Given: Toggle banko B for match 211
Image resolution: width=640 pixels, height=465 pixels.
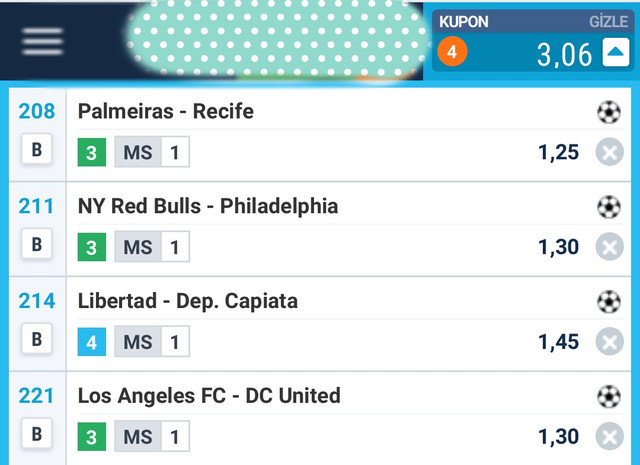Looking at the screenshot, I should tap(37, 244).
